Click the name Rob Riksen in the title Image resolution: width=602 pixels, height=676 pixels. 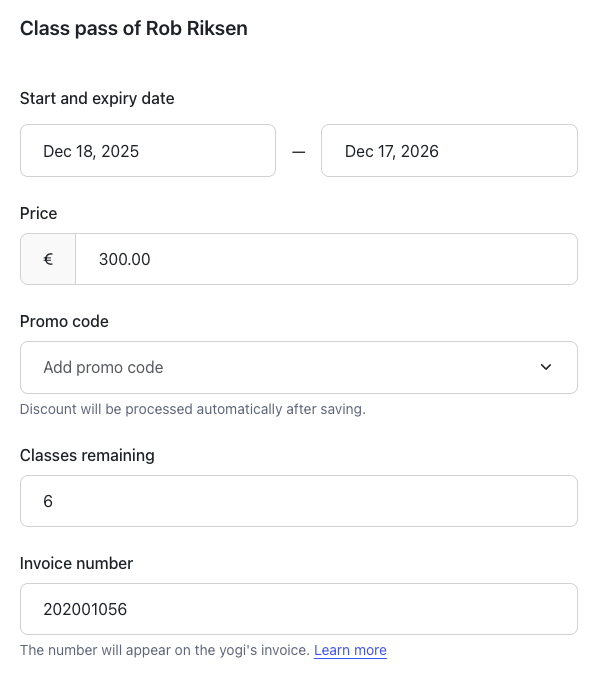click(x=197, y=28)
